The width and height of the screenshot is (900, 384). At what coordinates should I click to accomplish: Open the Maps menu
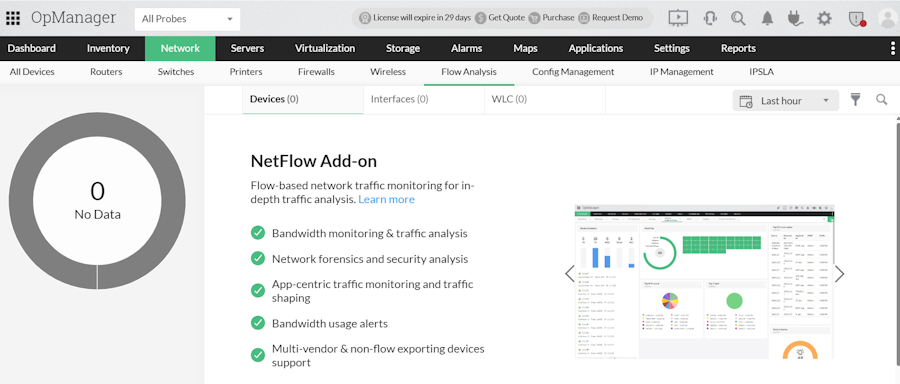(x=525, y=48)
